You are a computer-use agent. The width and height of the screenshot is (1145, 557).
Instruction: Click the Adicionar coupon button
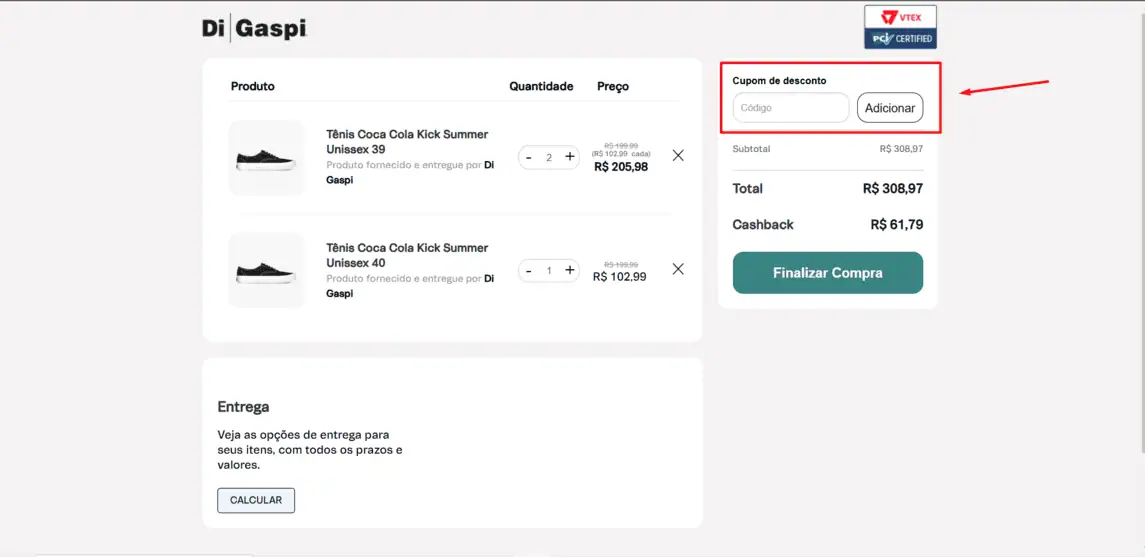pos(889,107)
